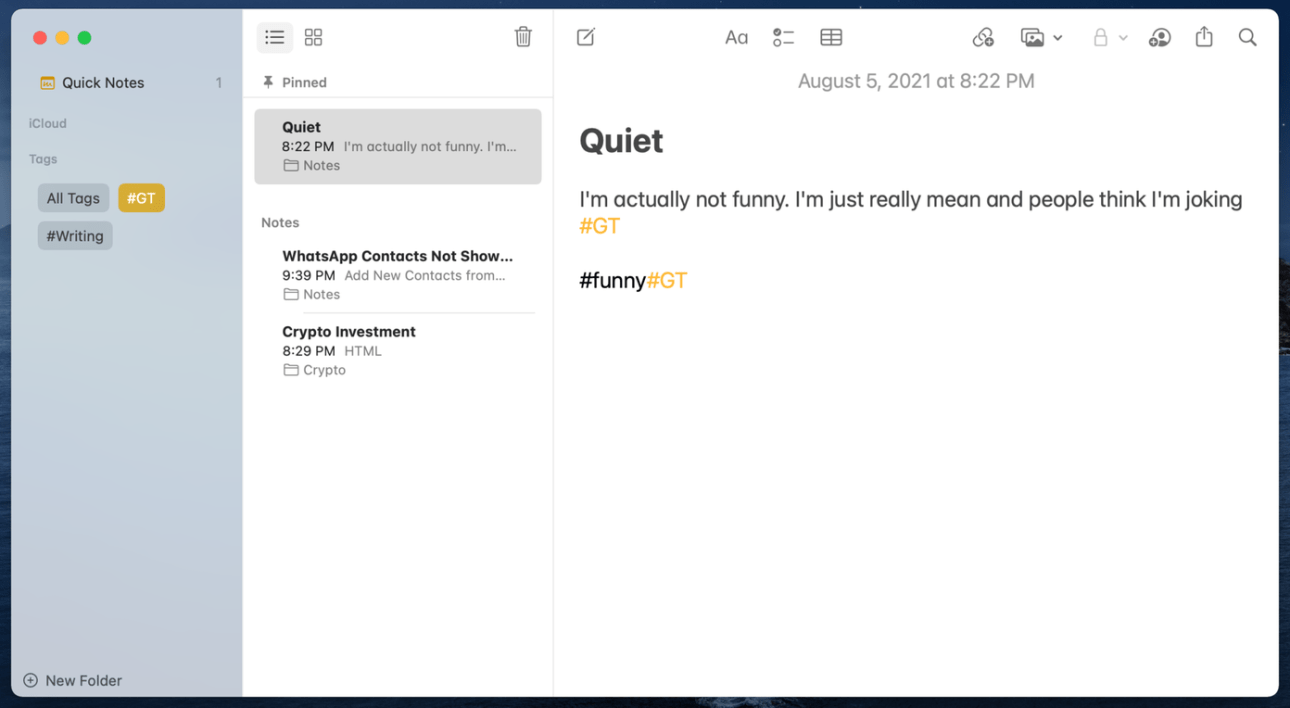Open the text format Aa menu
This screenshot has width=1290, height=708.
pos(736,38)
